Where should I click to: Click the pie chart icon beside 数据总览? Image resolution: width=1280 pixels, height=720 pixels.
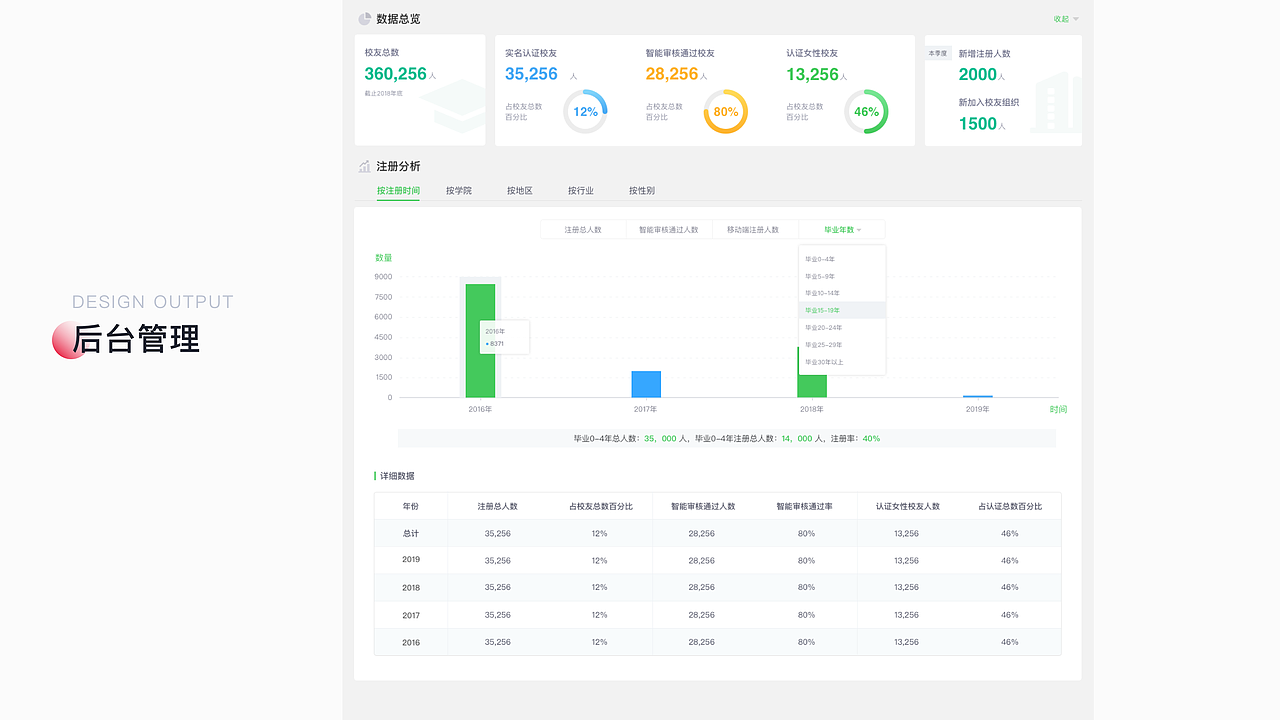click(365, 19)
